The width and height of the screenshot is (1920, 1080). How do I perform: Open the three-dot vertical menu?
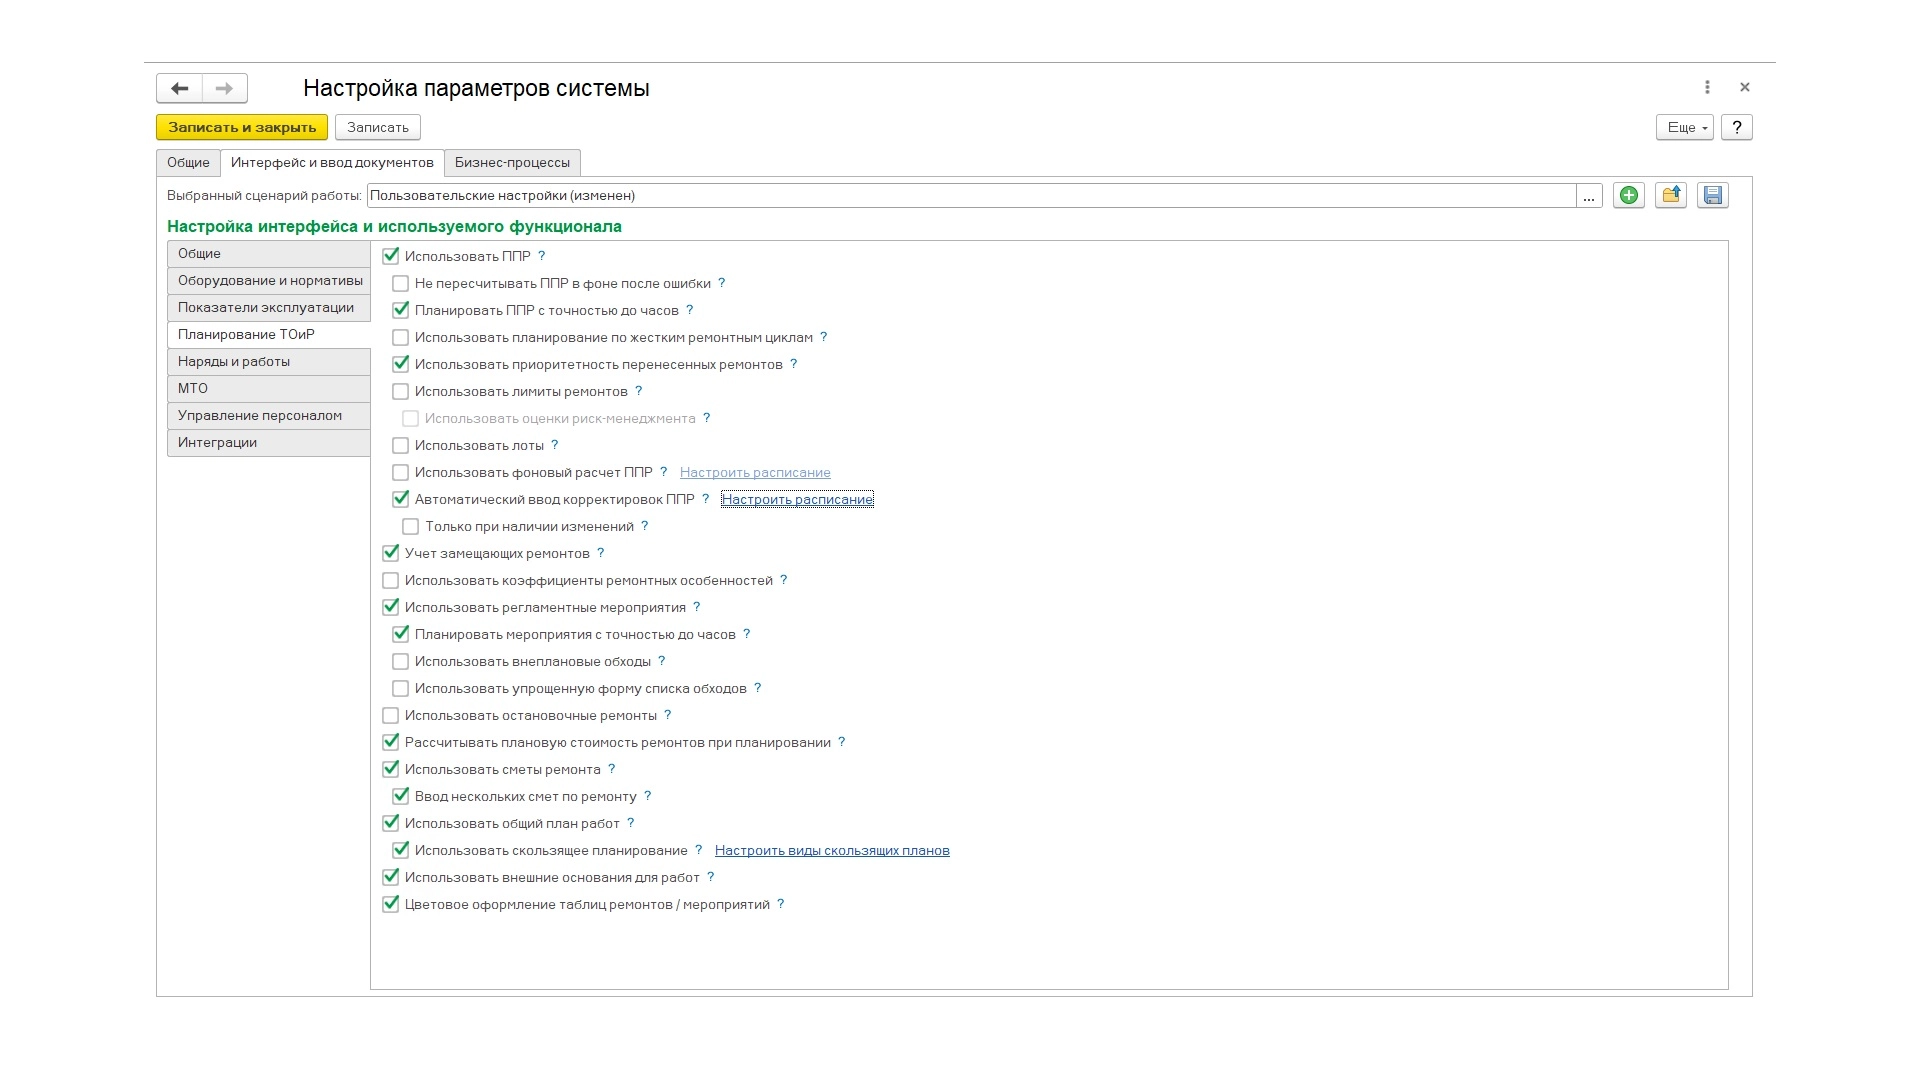tap(1707, 87)
